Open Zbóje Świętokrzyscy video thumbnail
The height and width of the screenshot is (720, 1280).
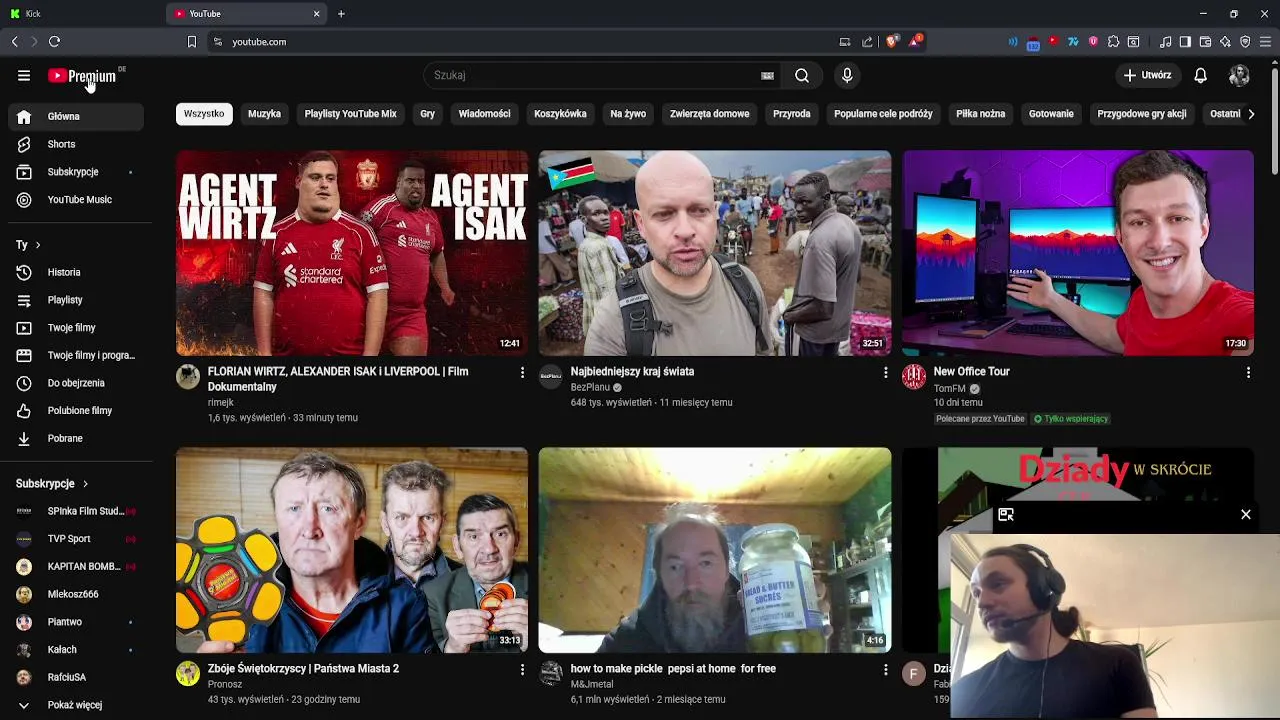point(352,550)
